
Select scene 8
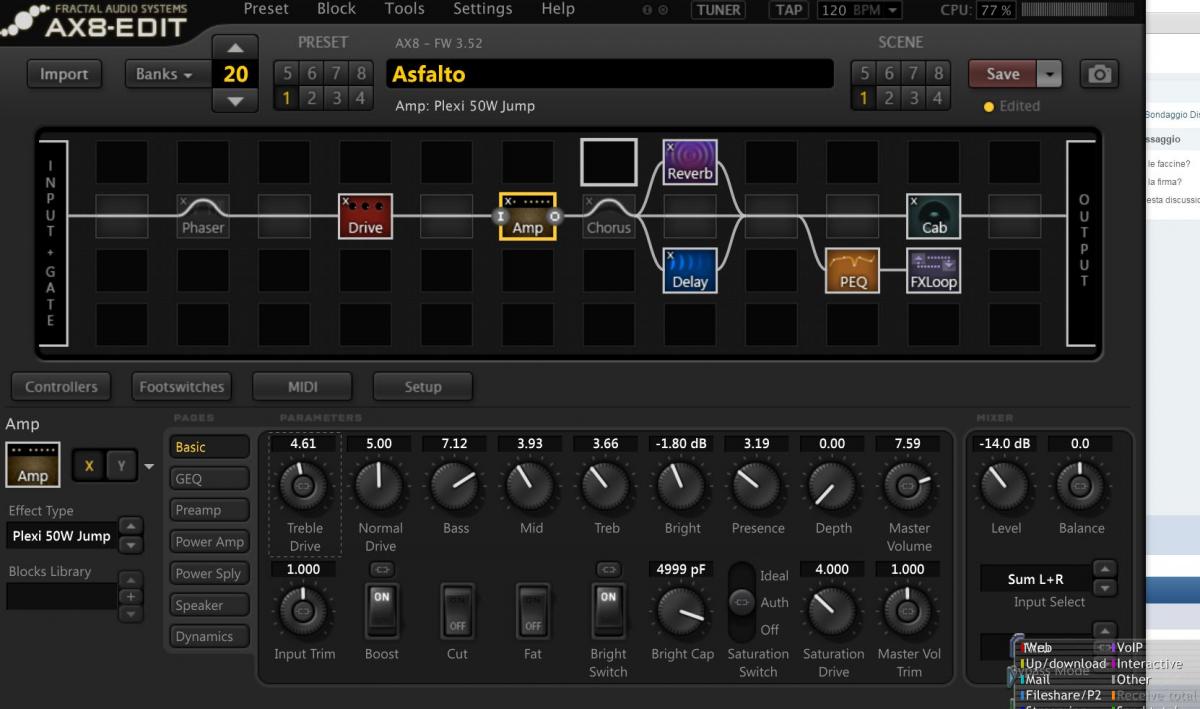(x=938, y=73)
